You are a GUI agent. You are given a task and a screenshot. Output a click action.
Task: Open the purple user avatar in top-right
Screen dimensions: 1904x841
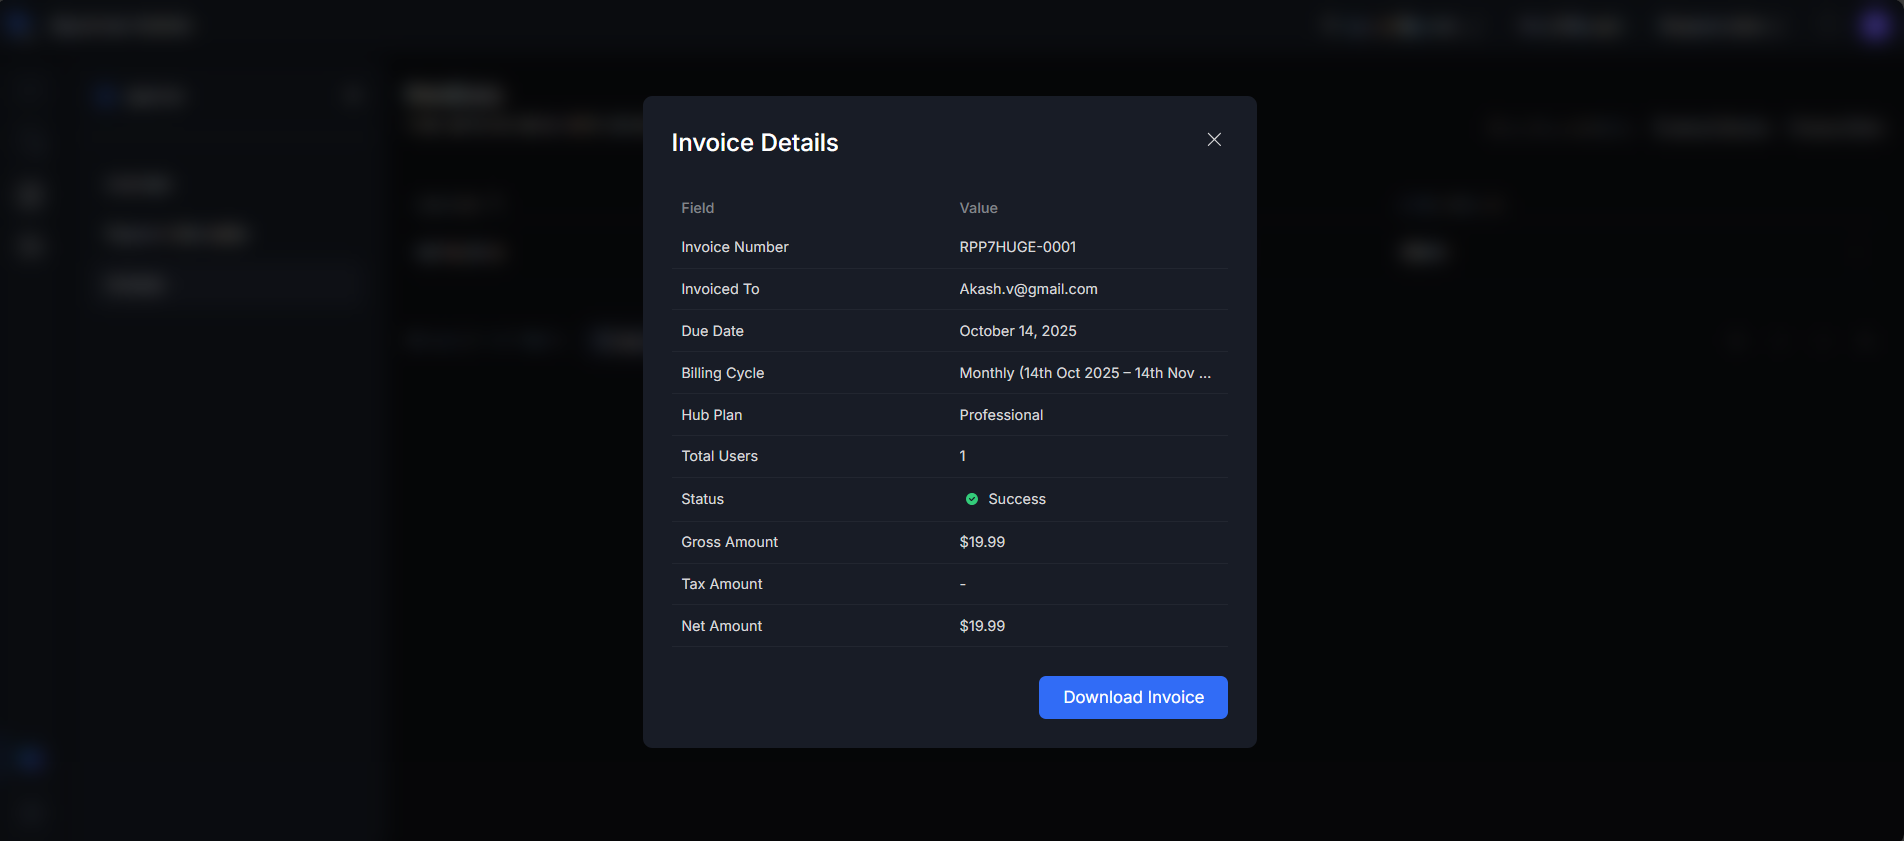pyautogui.click(x=1874, y=26)
